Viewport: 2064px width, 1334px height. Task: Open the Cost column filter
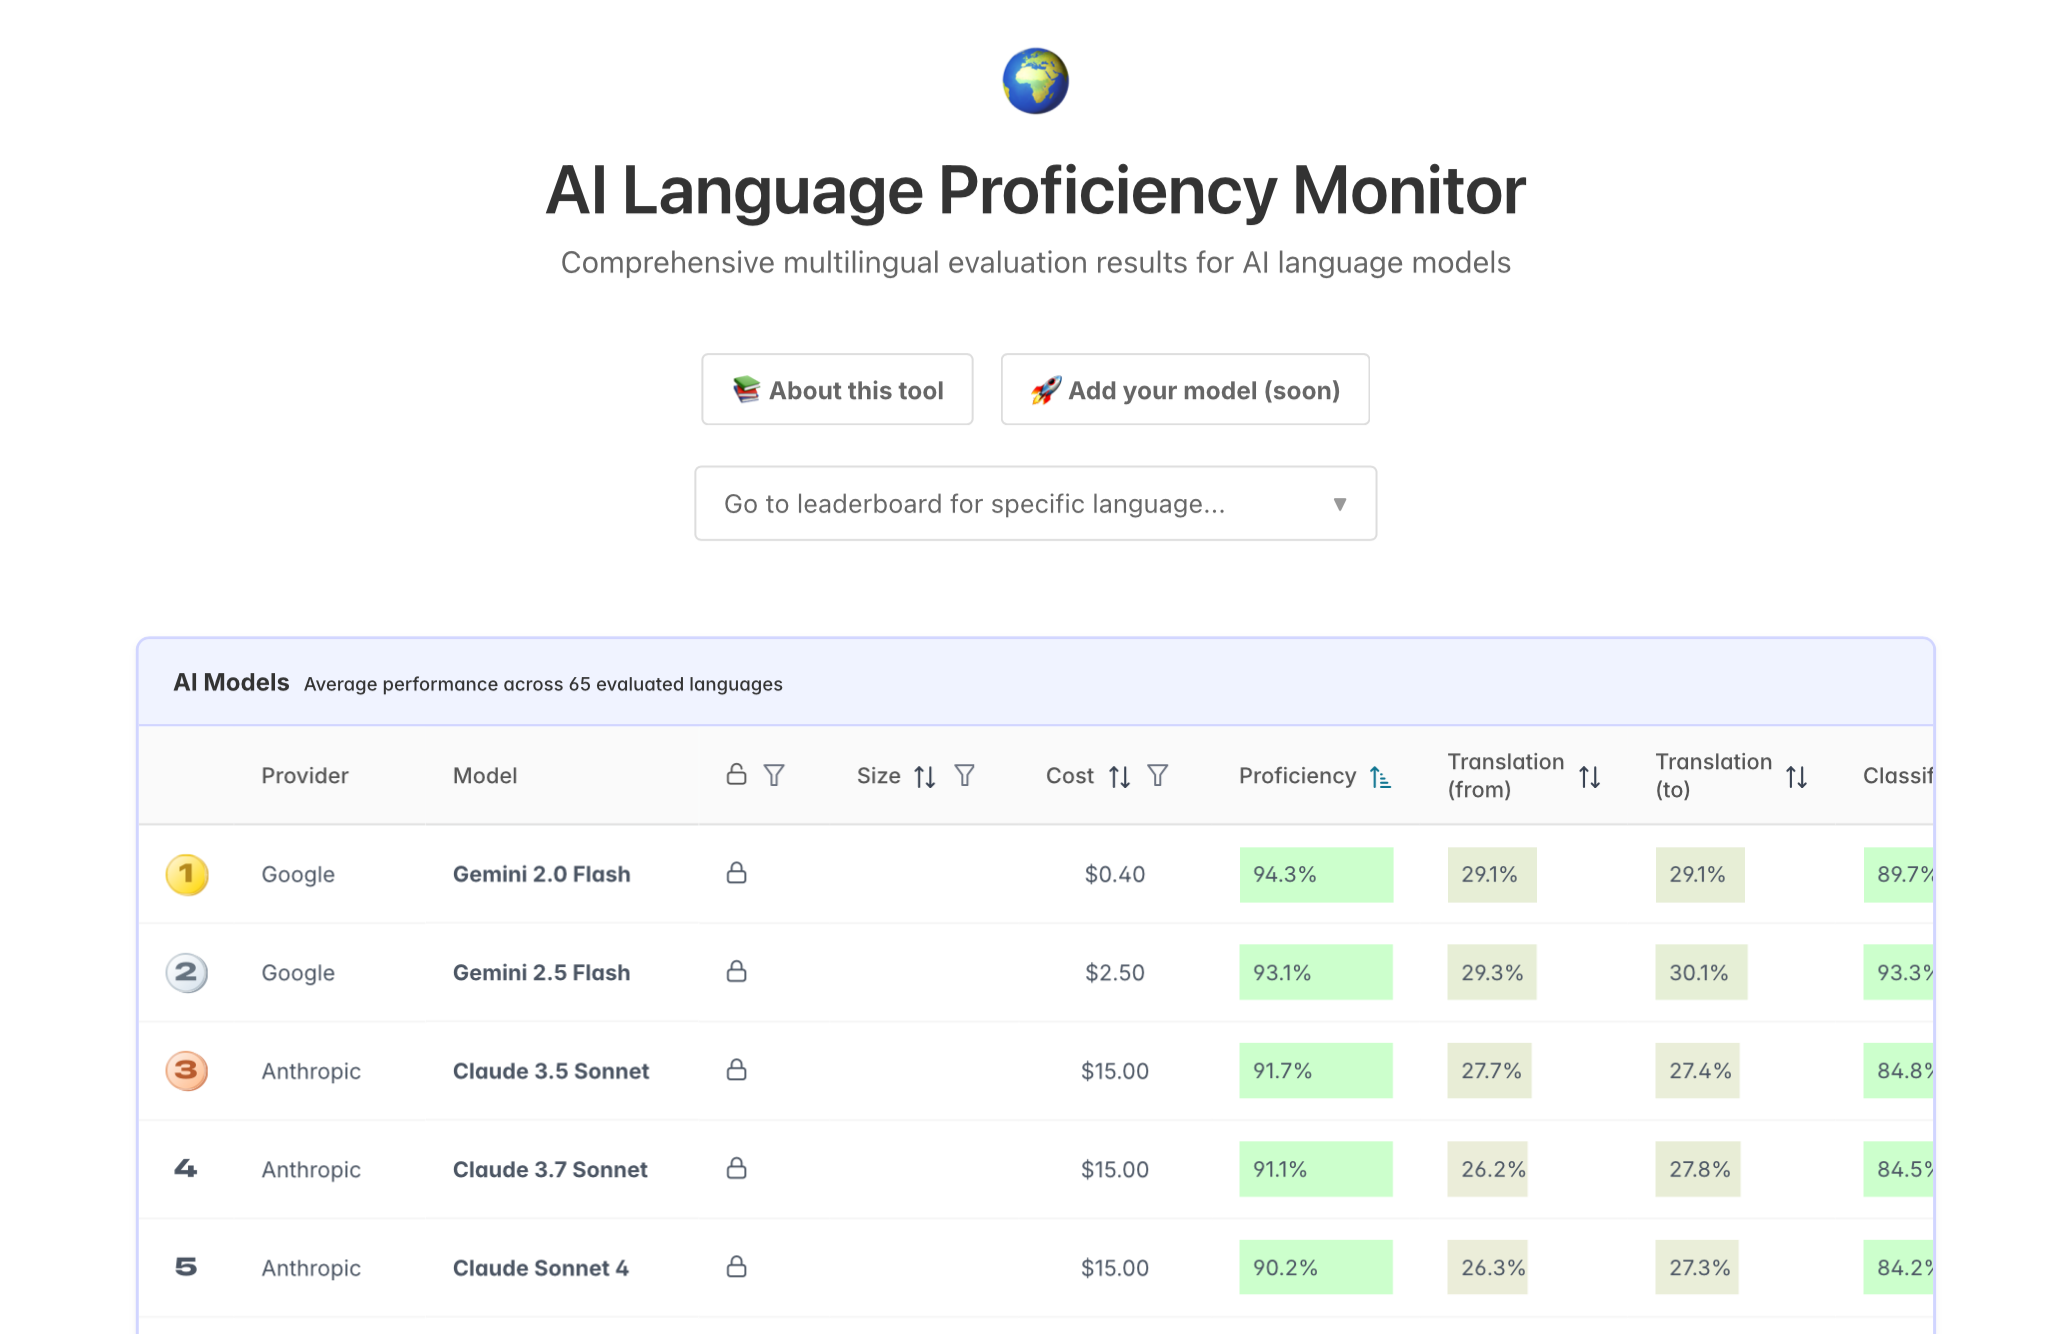click(x=1157, y=775)
